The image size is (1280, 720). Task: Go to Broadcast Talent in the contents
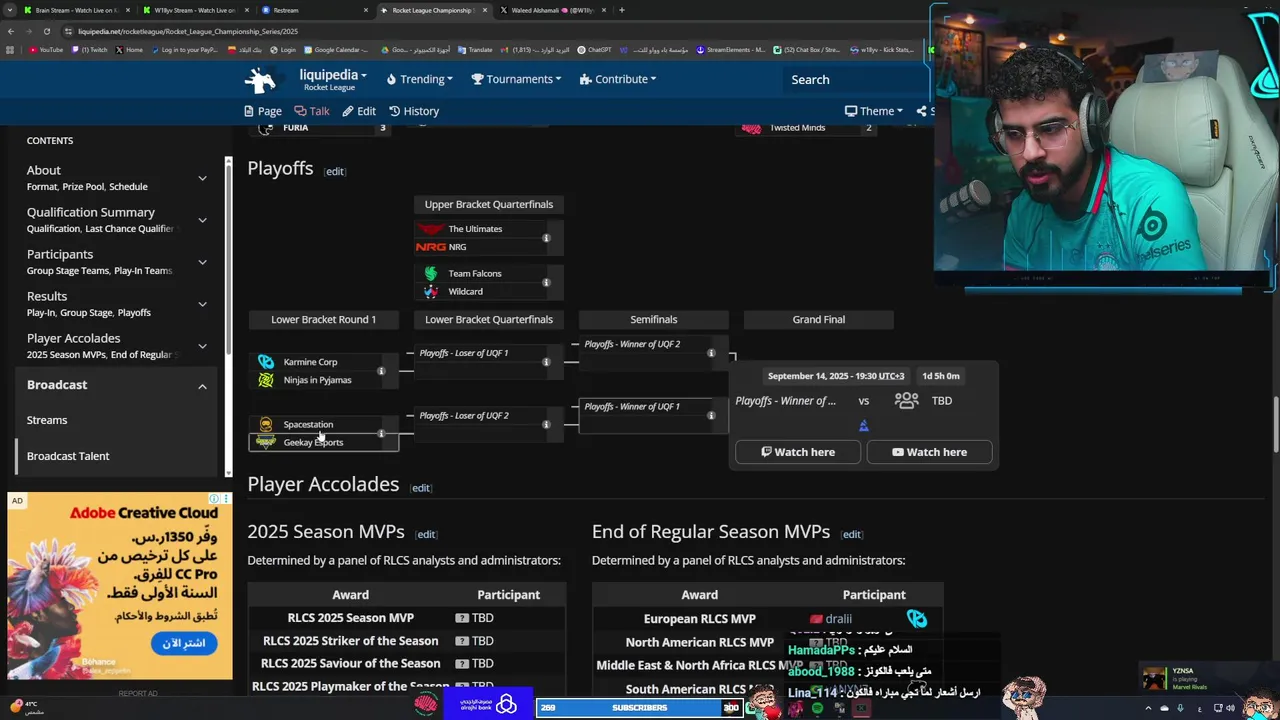(x=68, y=456)
